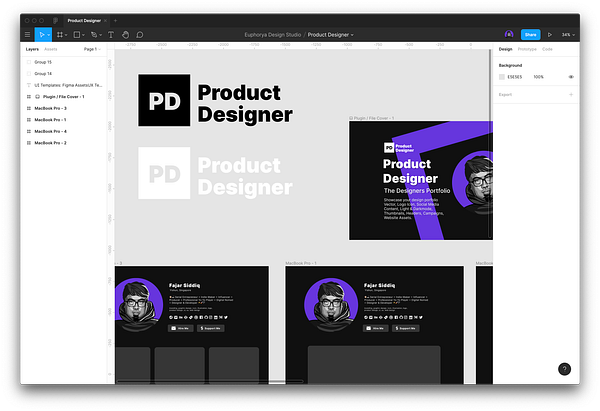Open the hamburger main menu
This screenshot has height=411, width=600.
[x=28, y=35]
